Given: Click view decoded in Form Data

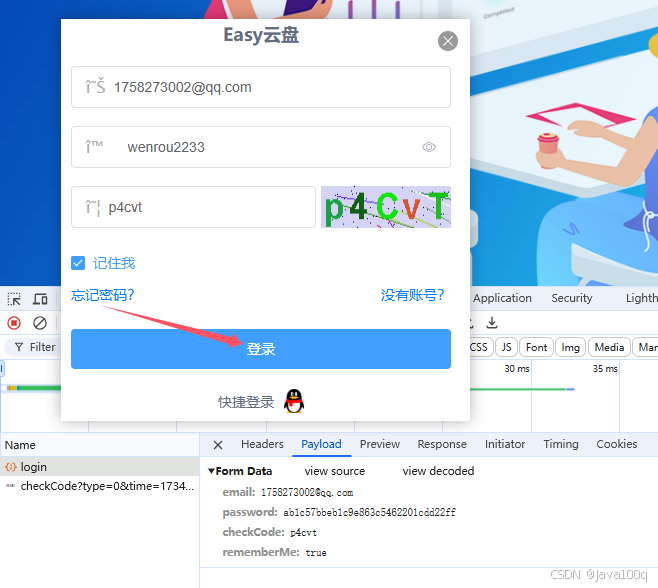Looking at the screenshot, I should 439,471.
